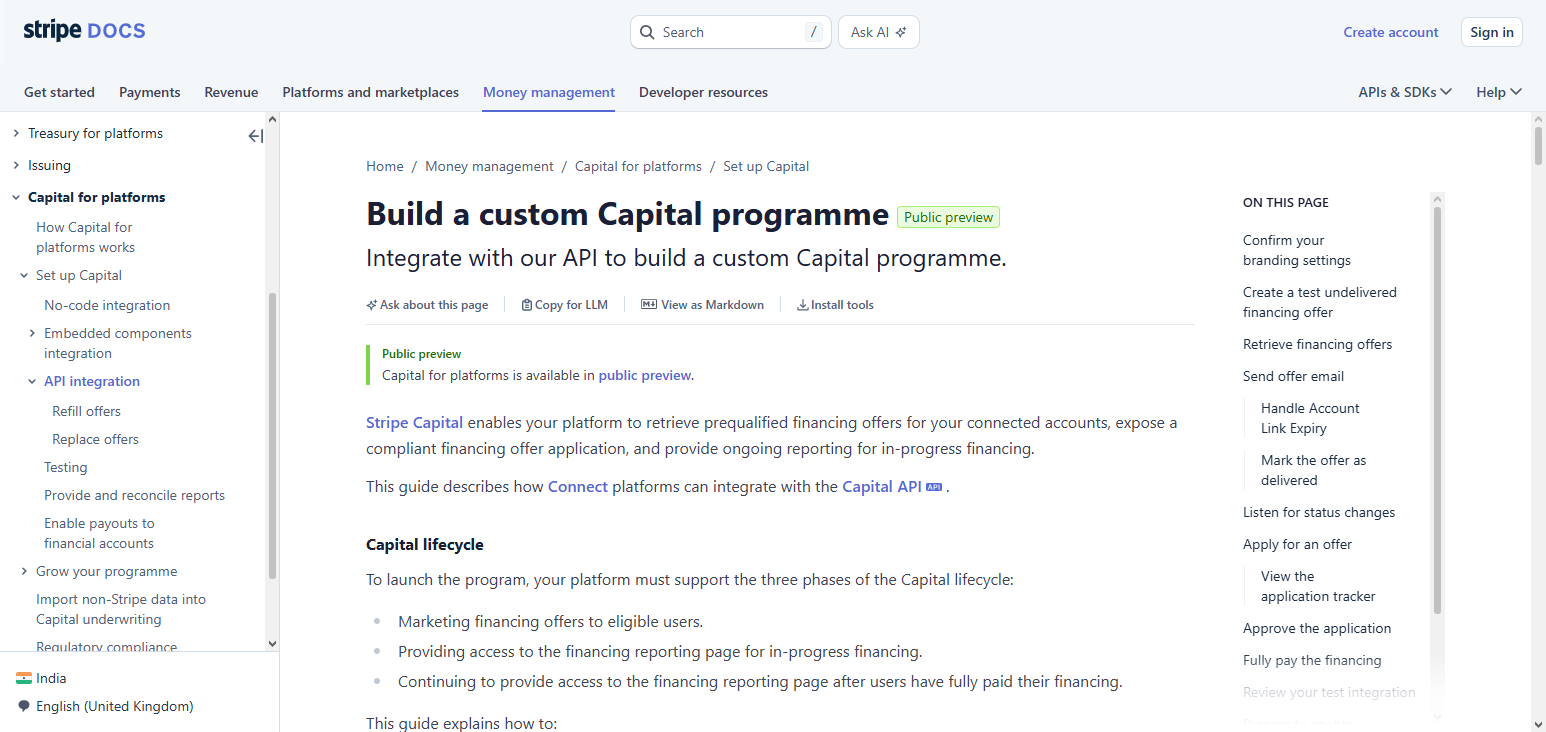The image size is (1546, 732).
Task: Jump to Apply for an offer
Action: pos(1297,544)
